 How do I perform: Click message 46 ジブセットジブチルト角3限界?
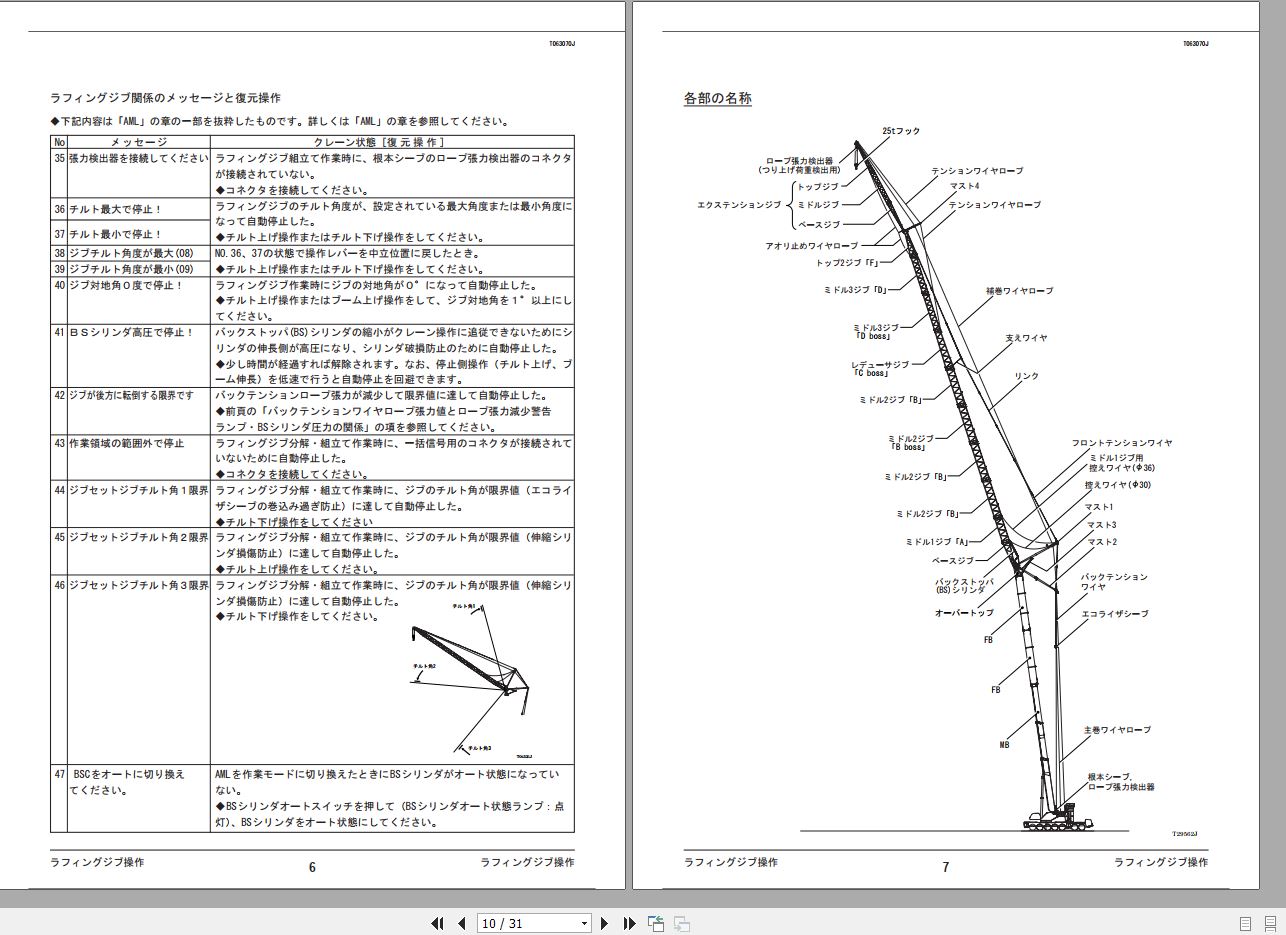(139, 584)
